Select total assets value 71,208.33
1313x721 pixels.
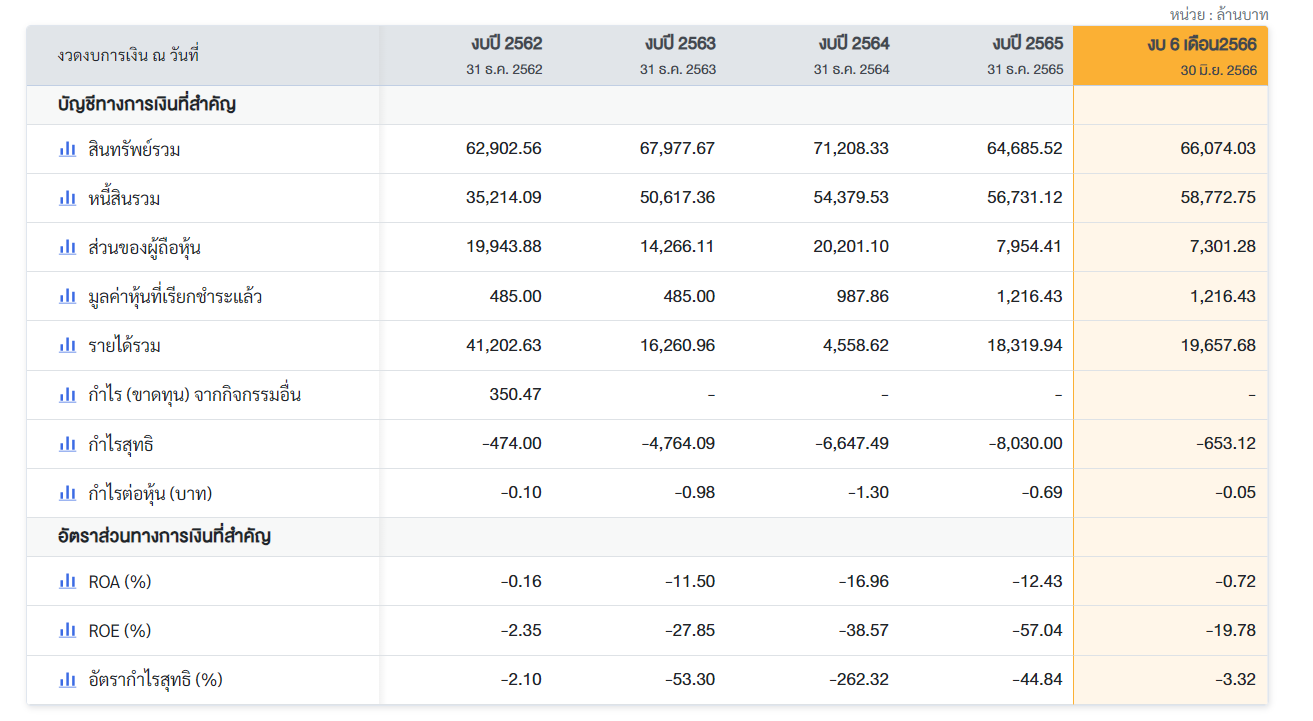coord(851,149)
